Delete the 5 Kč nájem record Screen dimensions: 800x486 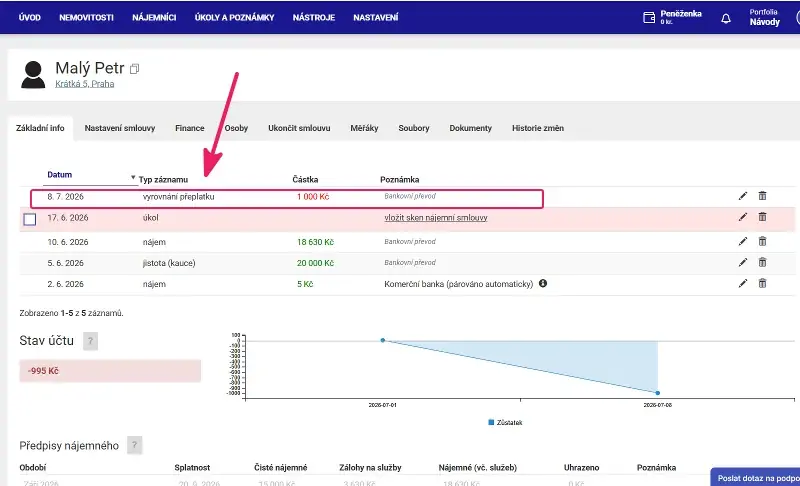pos(762,284)
